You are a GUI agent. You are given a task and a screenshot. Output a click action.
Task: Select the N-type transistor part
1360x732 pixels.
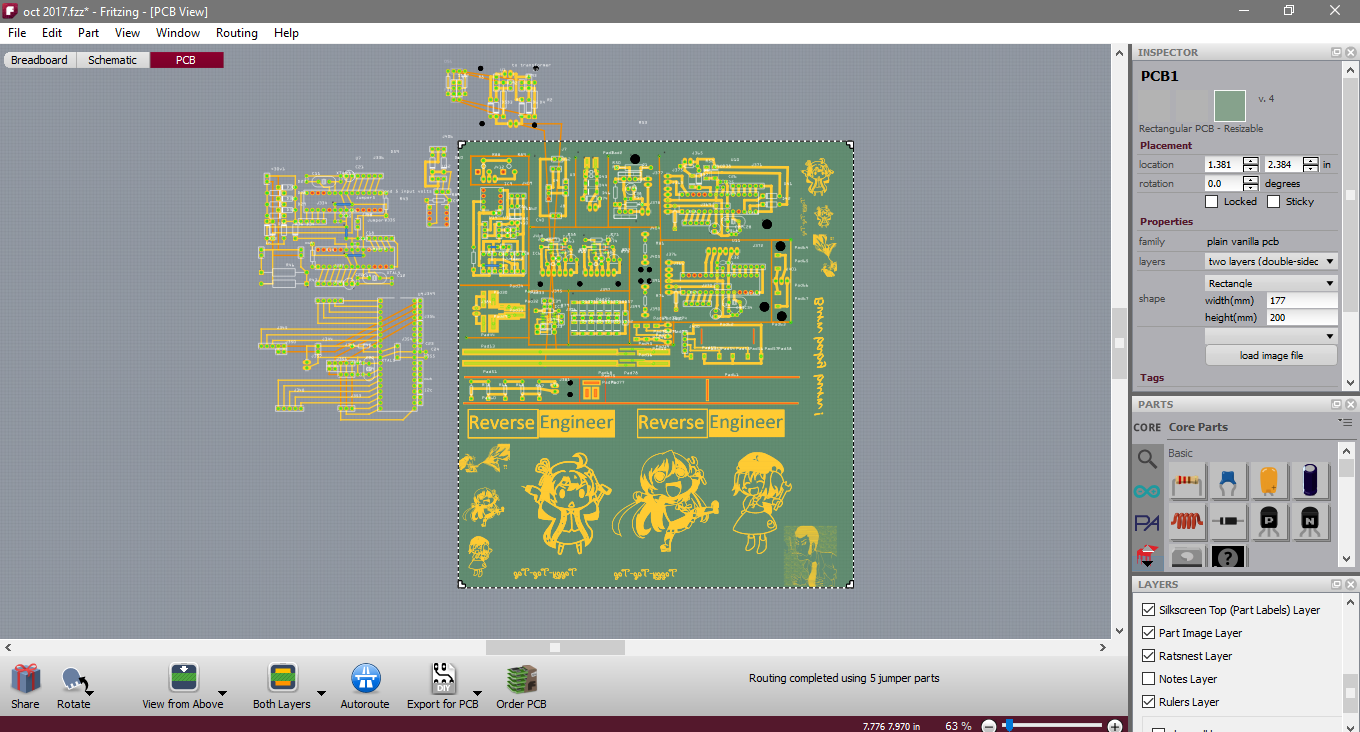pos(1310,522)
